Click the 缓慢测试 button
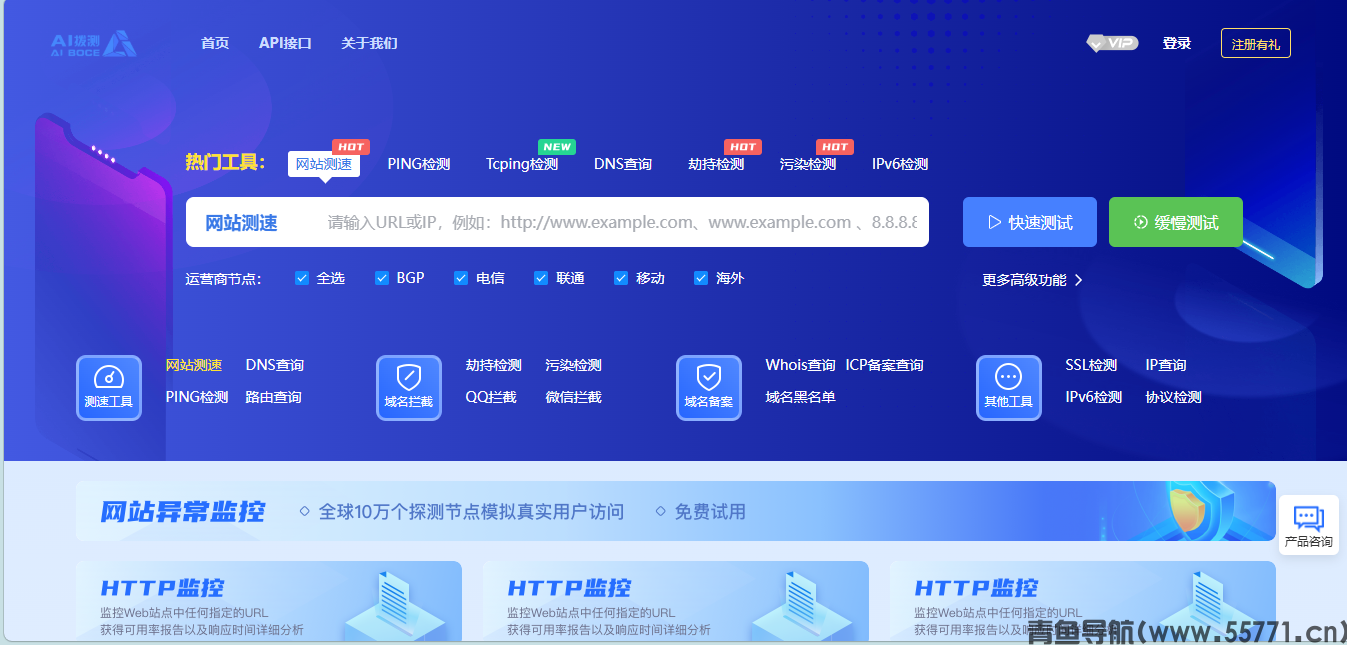Image resolution: width=1347 pixels, height=645 pixels. (x=1176, y=222)
